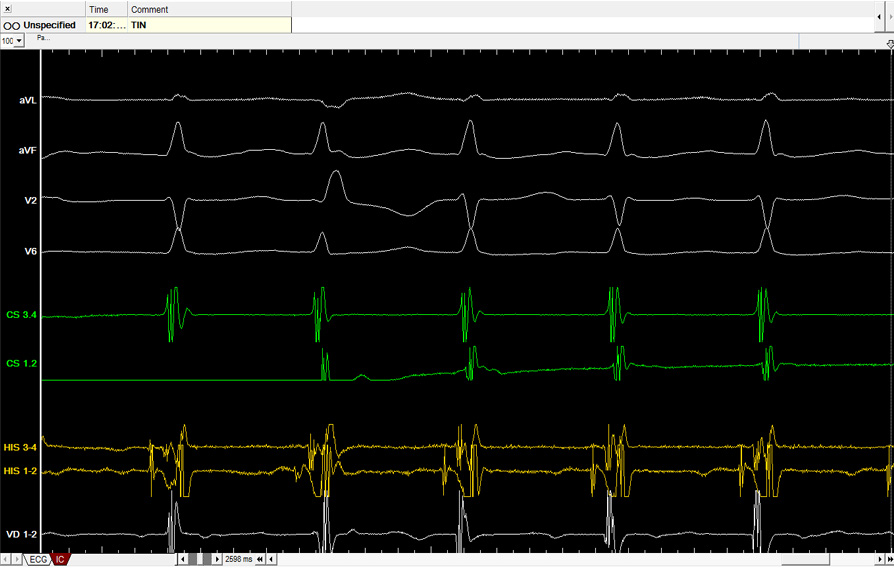Select the aVF lead label
The image size is (894, 568).
pyautogui.click(x=27, y=150)
